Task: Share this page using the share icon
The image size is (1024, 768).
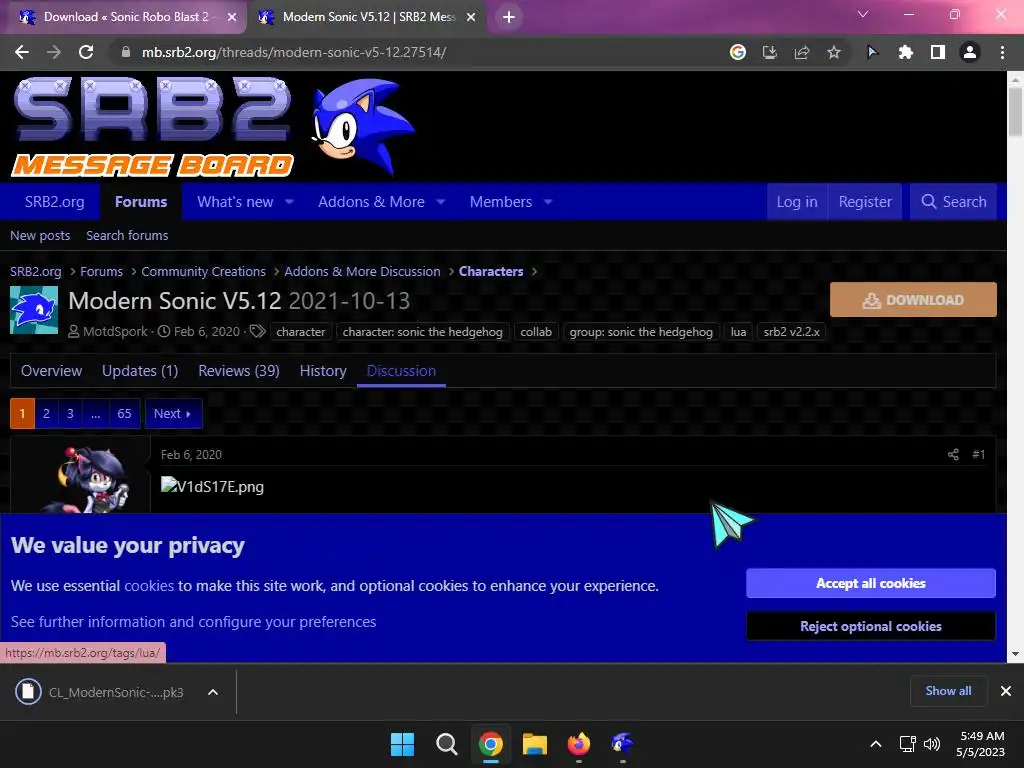Action: tap(801, 52)
